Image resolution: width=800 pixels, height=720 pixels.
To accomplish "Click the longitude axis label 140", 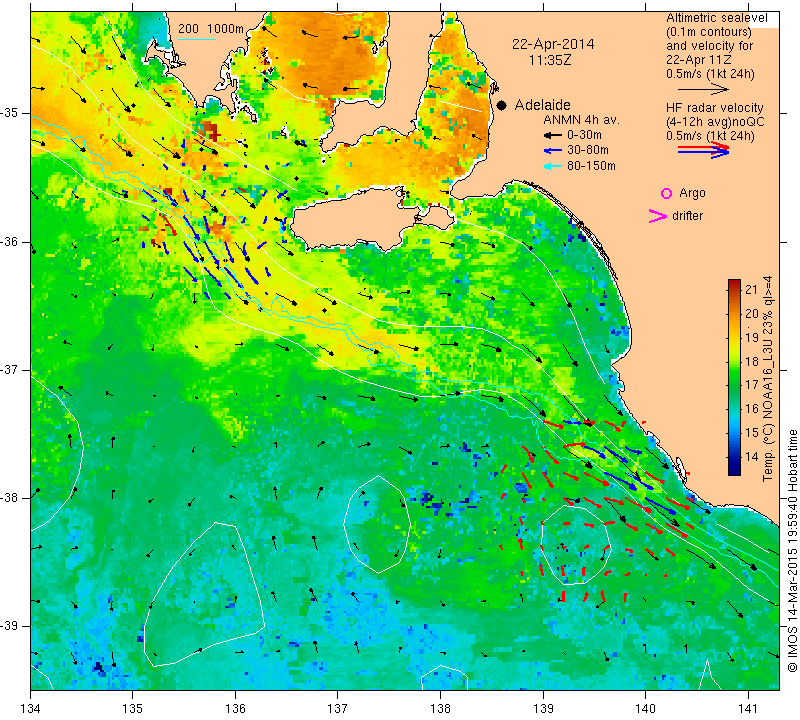I will 645,709.
